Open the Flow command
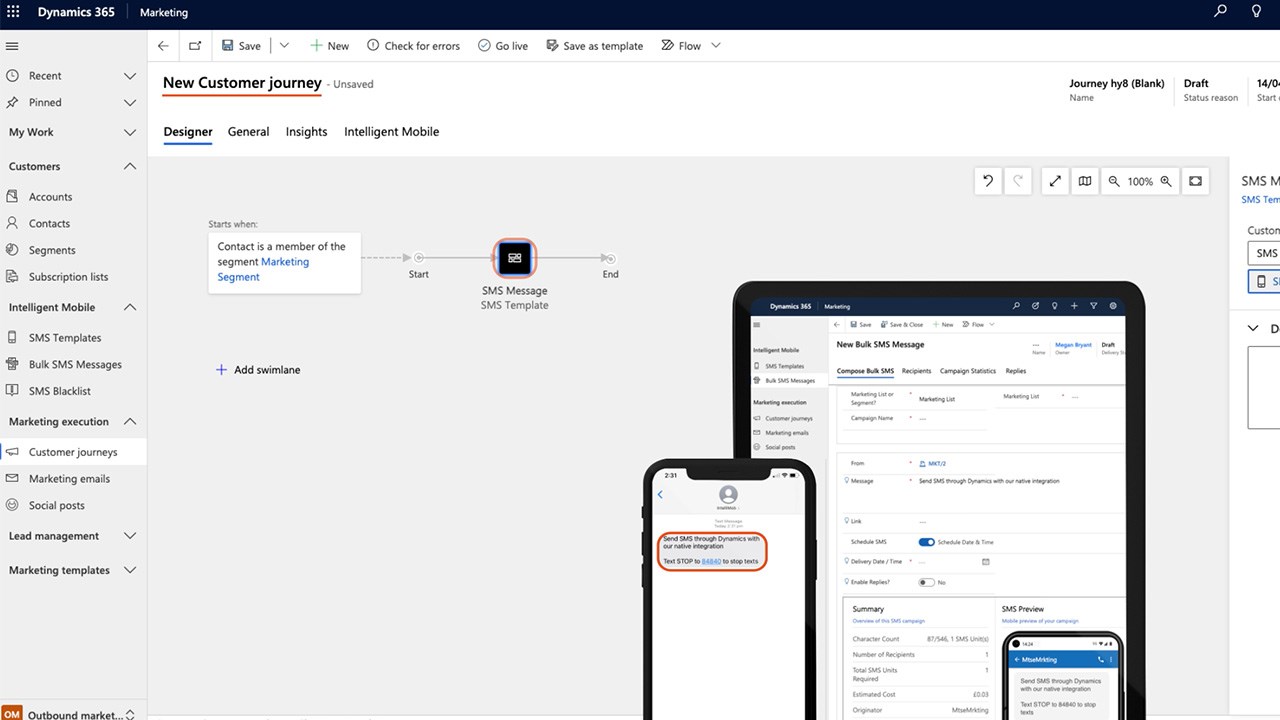The width and height of the screenshot is (1280, 720). tap(681, 46)
